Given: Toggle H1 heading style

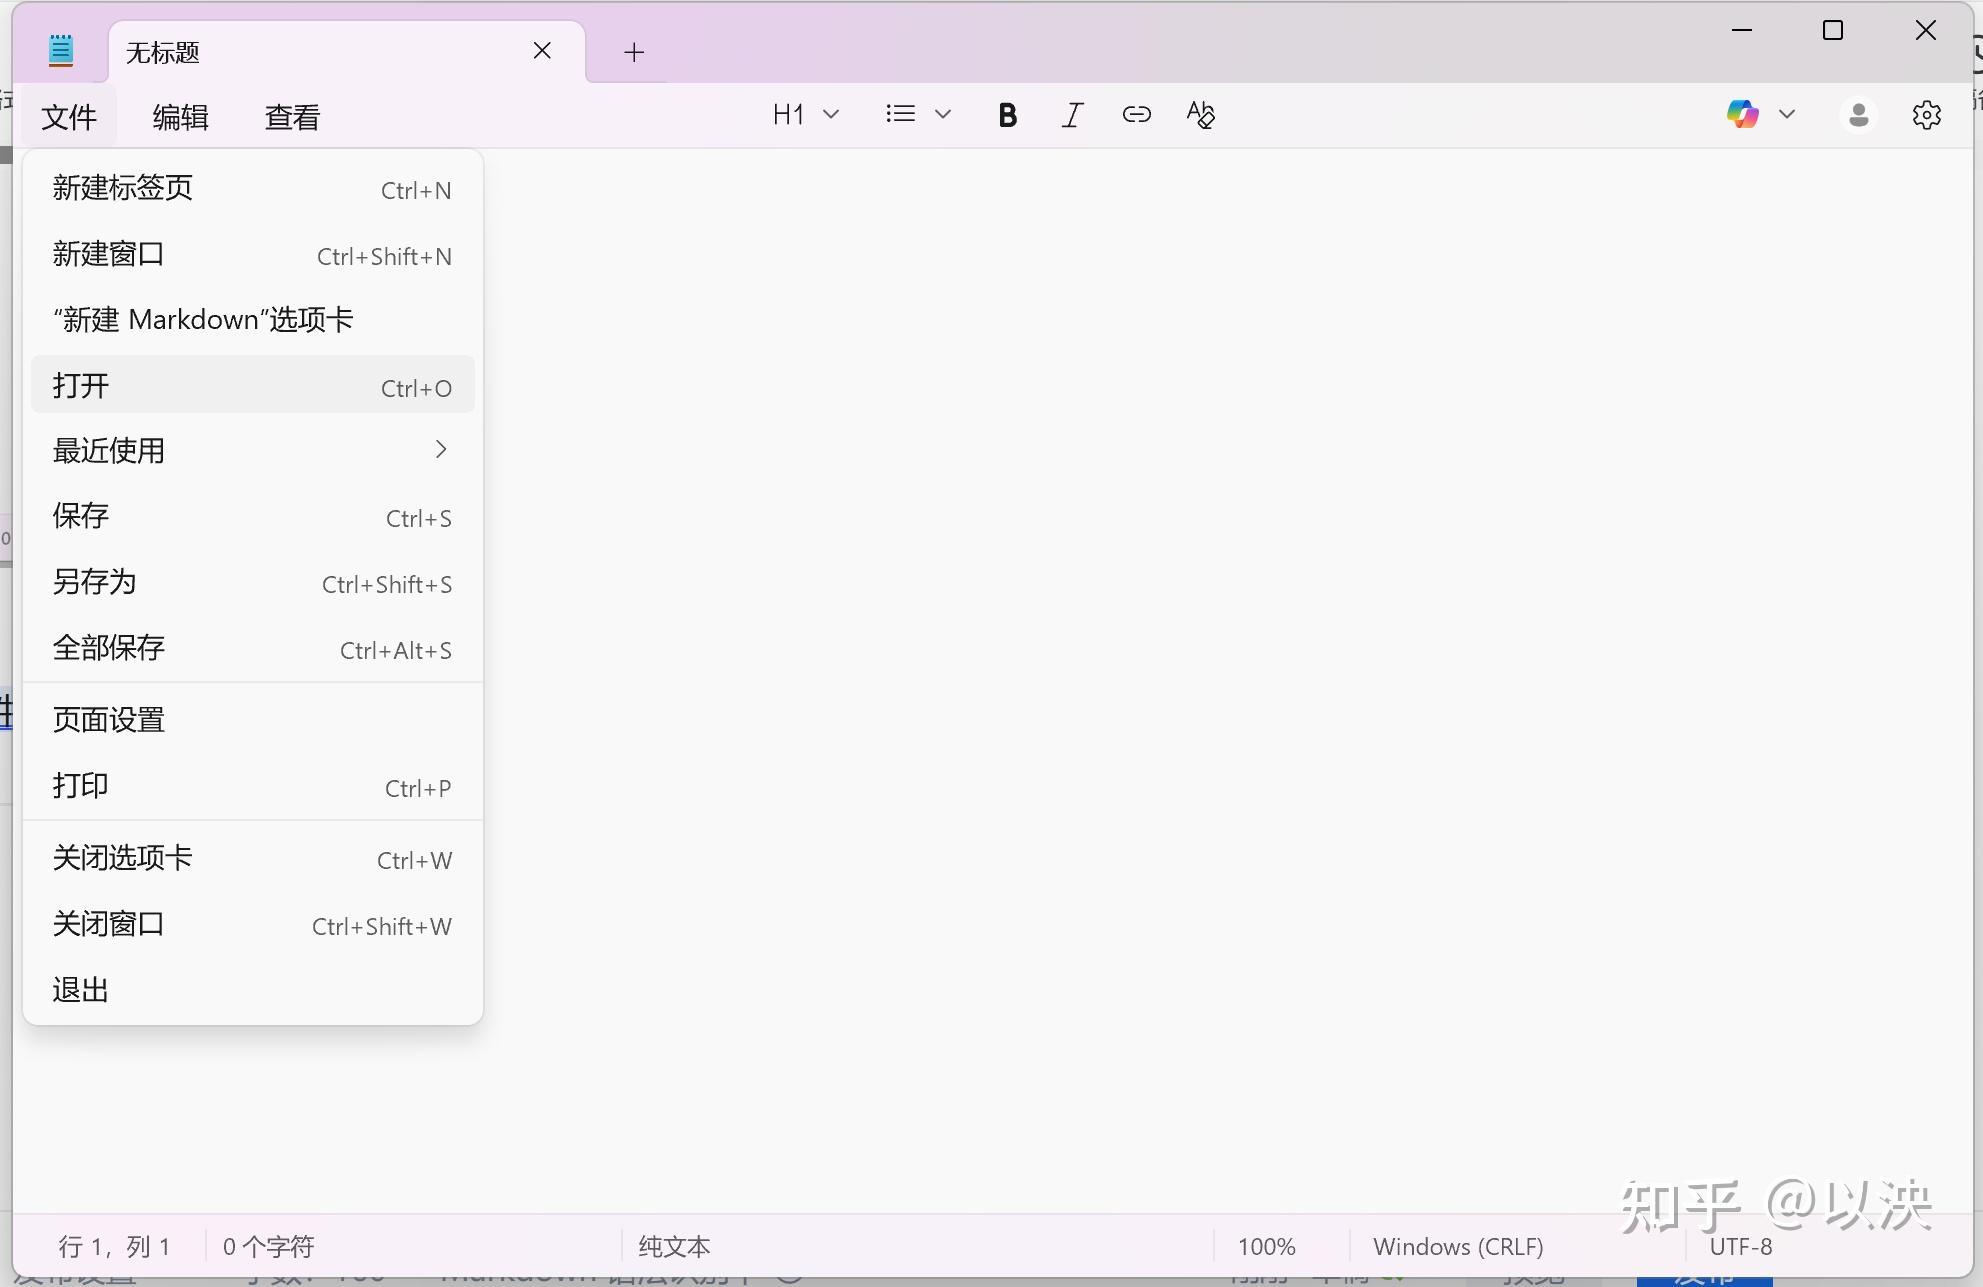Looking at the screenshot, I should point(788,114).
